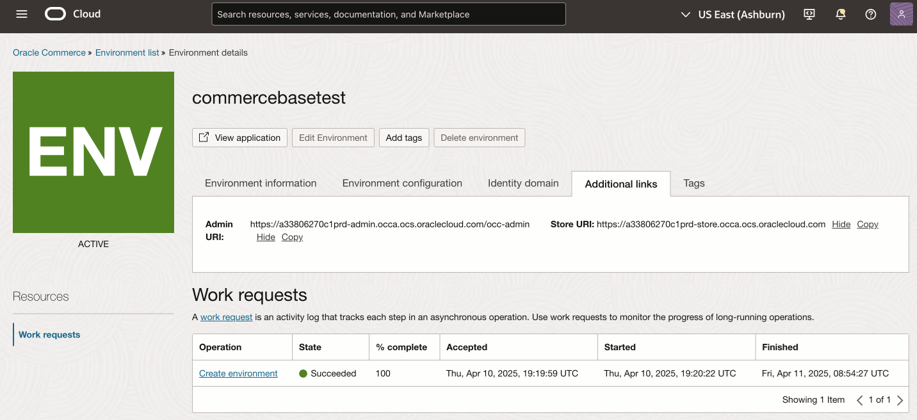This screenshot has height=420, width=917.
Task: Open the notifications bell icon
Action: (840, 14)
